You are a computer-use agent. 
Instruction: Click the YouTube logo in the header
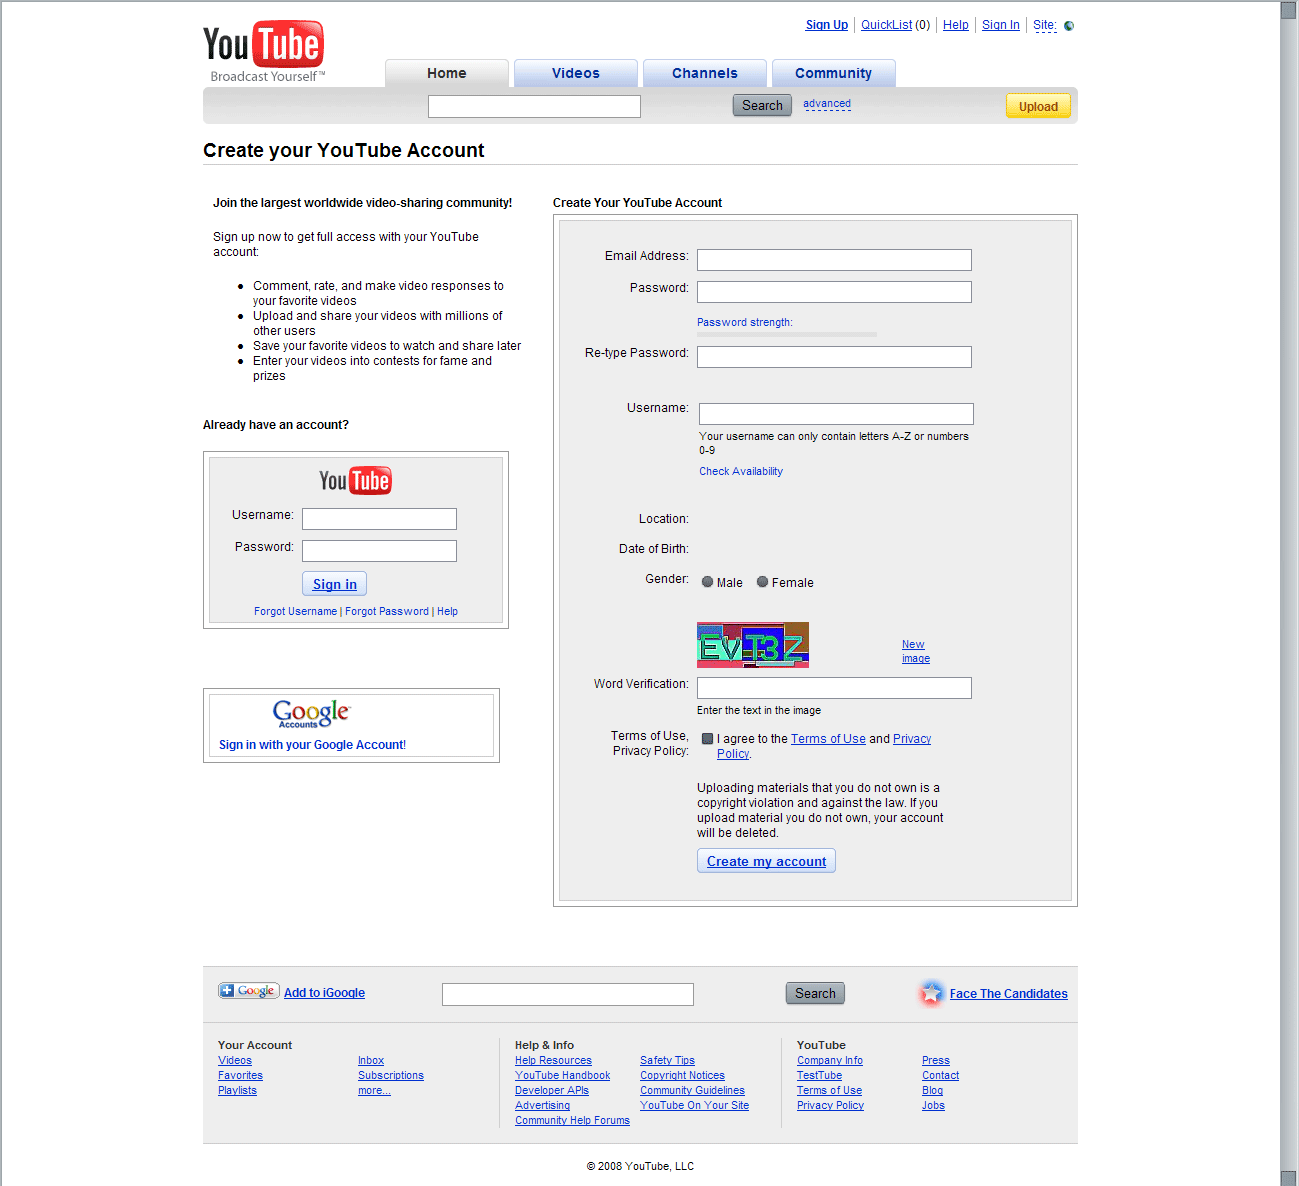point(263,50)
